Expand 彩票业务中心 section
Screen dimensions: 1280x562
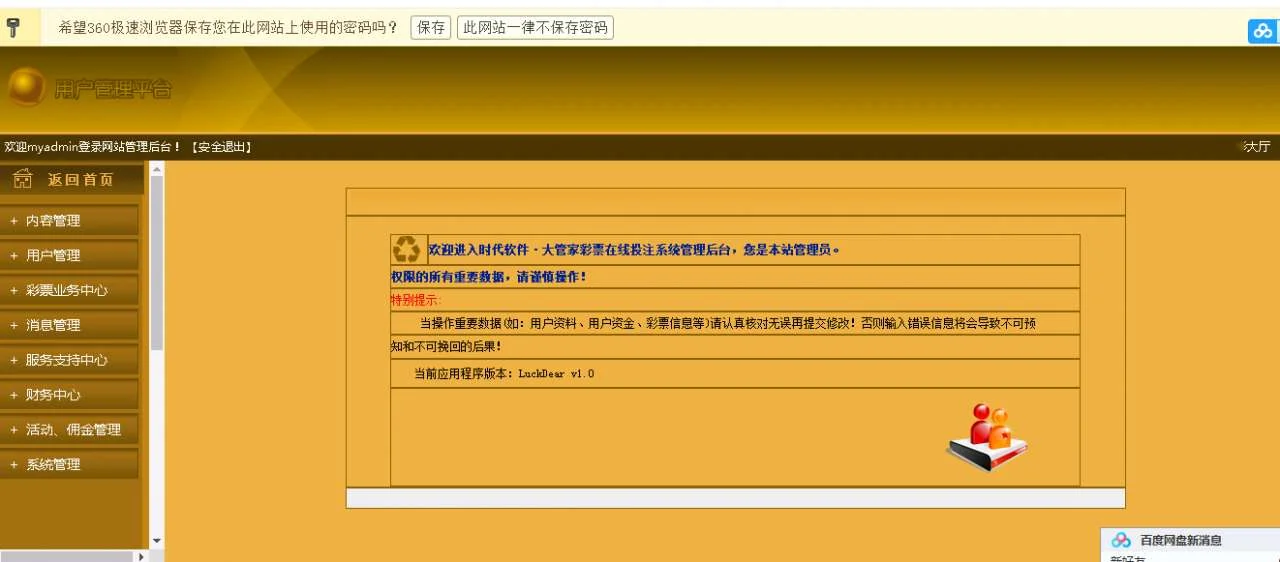66,291
